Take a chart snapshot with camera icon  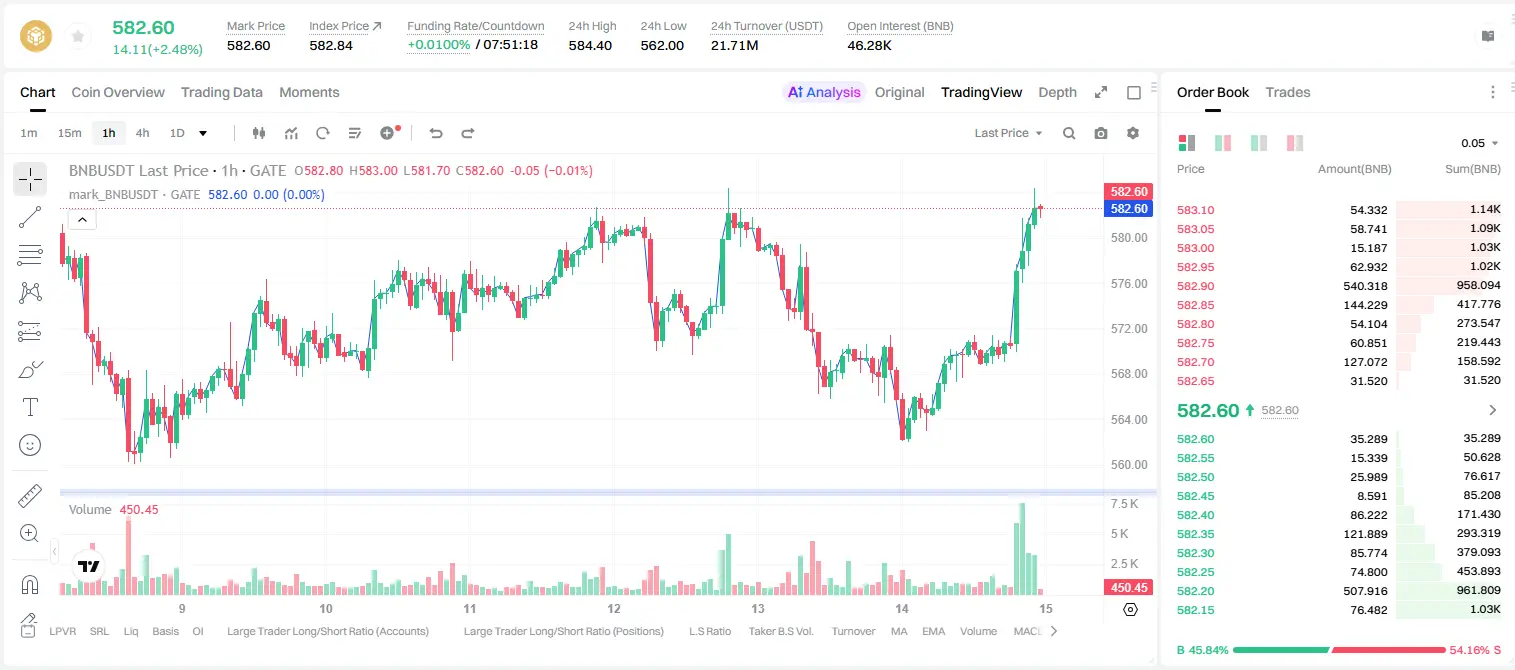tap(1101, 133)
